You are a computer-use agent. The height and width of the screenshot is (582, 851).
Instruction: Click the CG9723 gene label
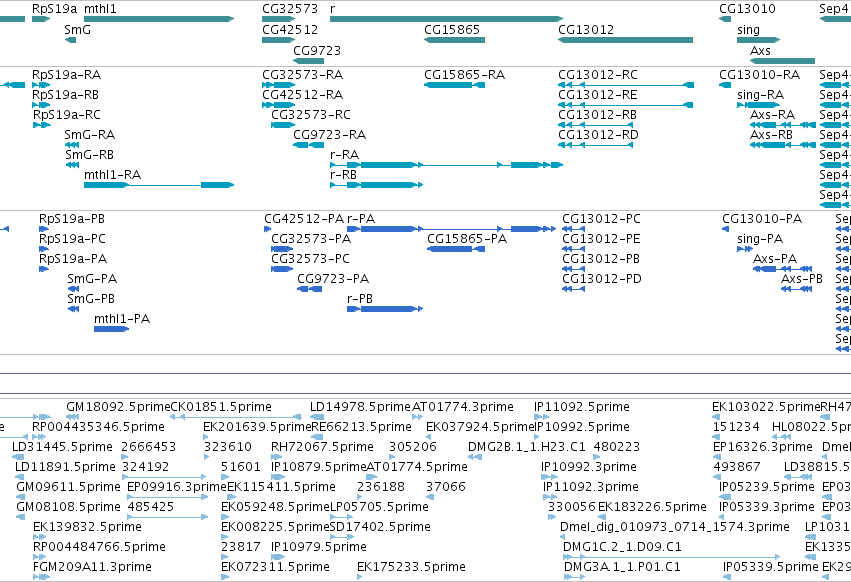(x=317, y=50)
